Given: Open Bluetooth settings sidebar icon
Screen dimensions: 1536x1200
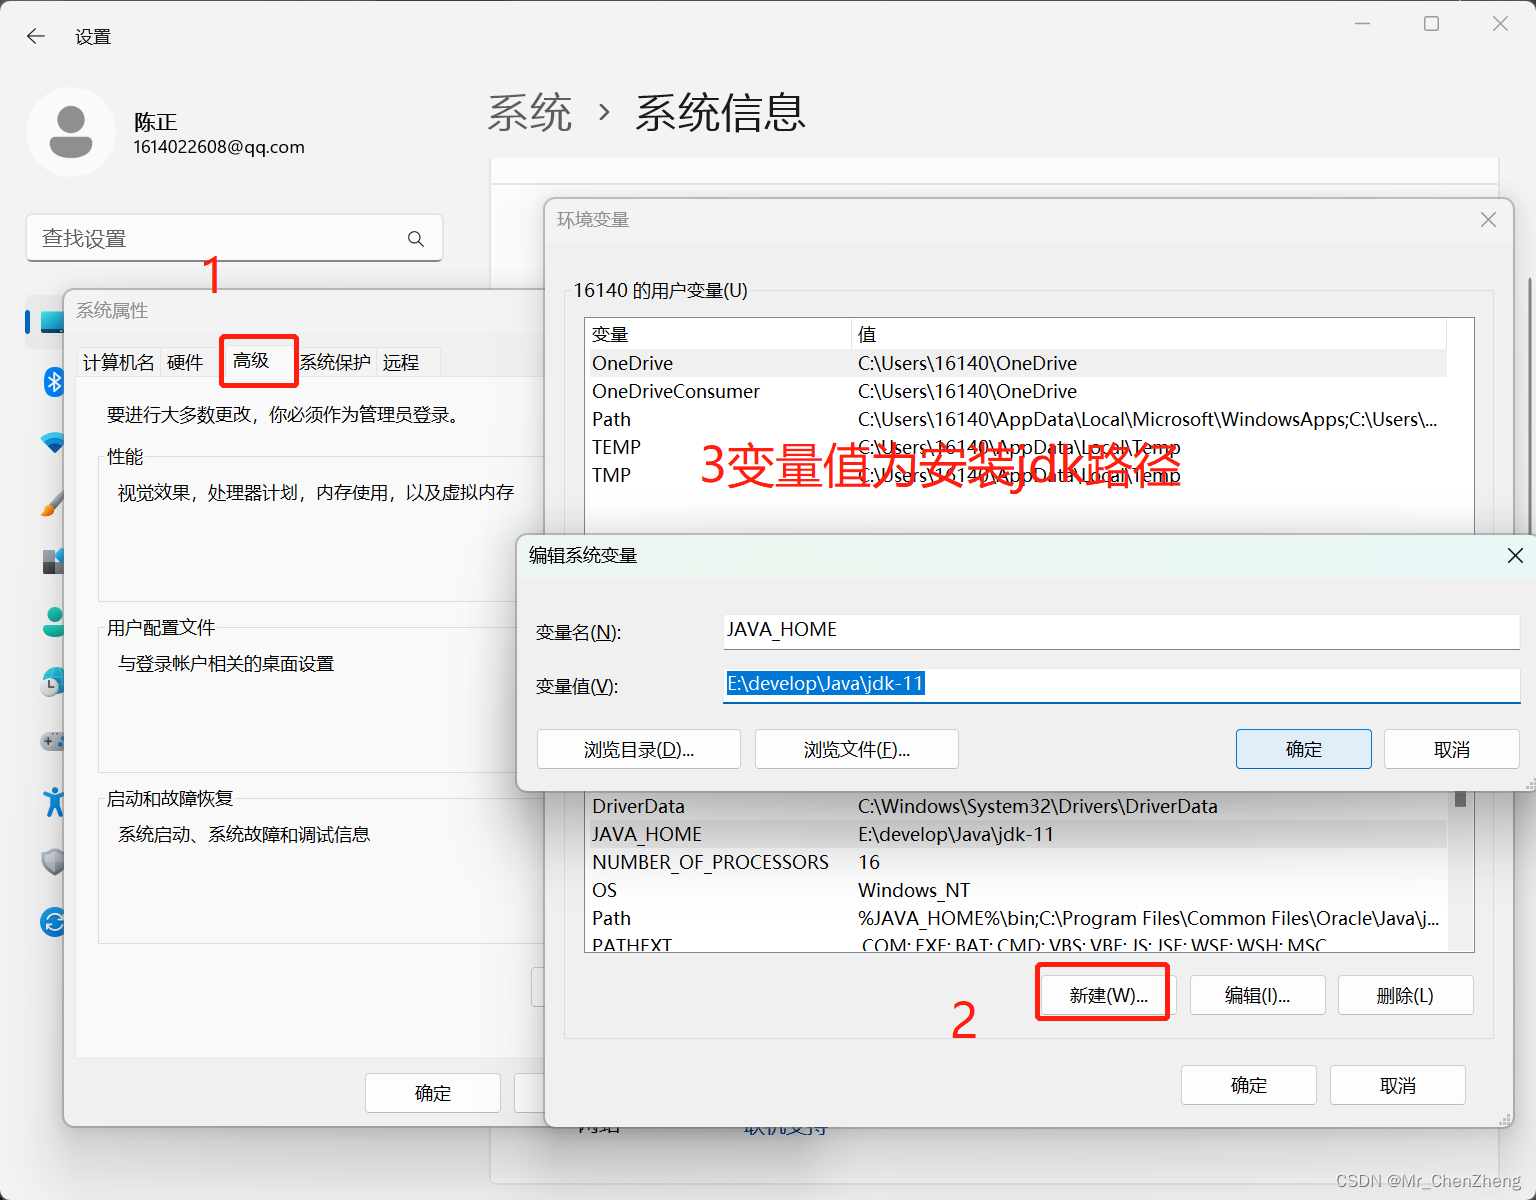Looking at the screenshot, I should tap(54, 381).
